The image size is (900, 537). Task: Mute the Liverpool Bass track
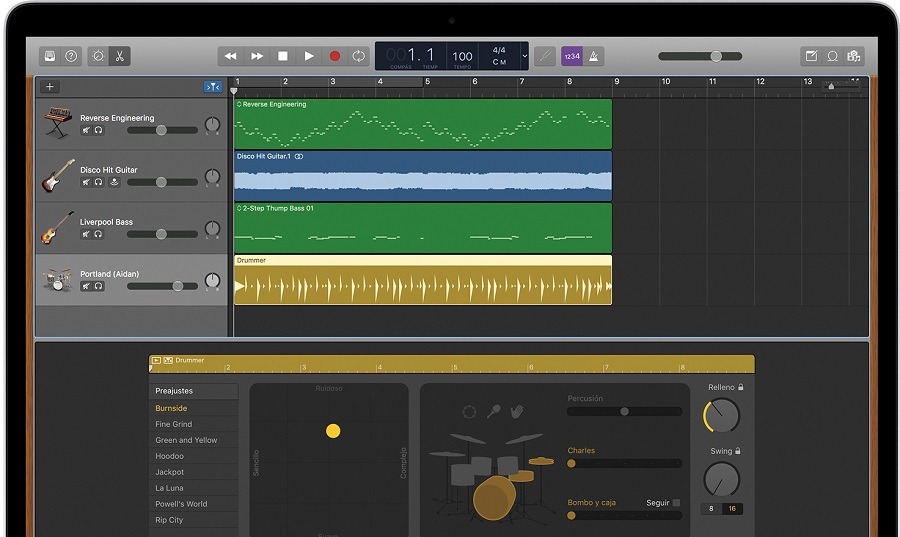click(86, 234)
